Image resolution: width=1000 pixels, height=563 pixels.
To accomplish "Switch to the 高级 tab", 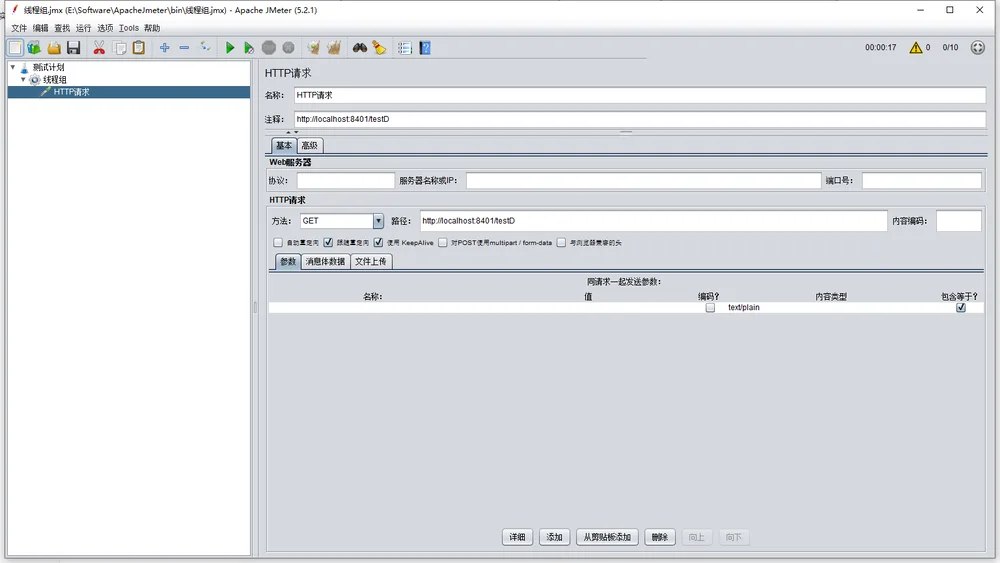I will point(310,145).
